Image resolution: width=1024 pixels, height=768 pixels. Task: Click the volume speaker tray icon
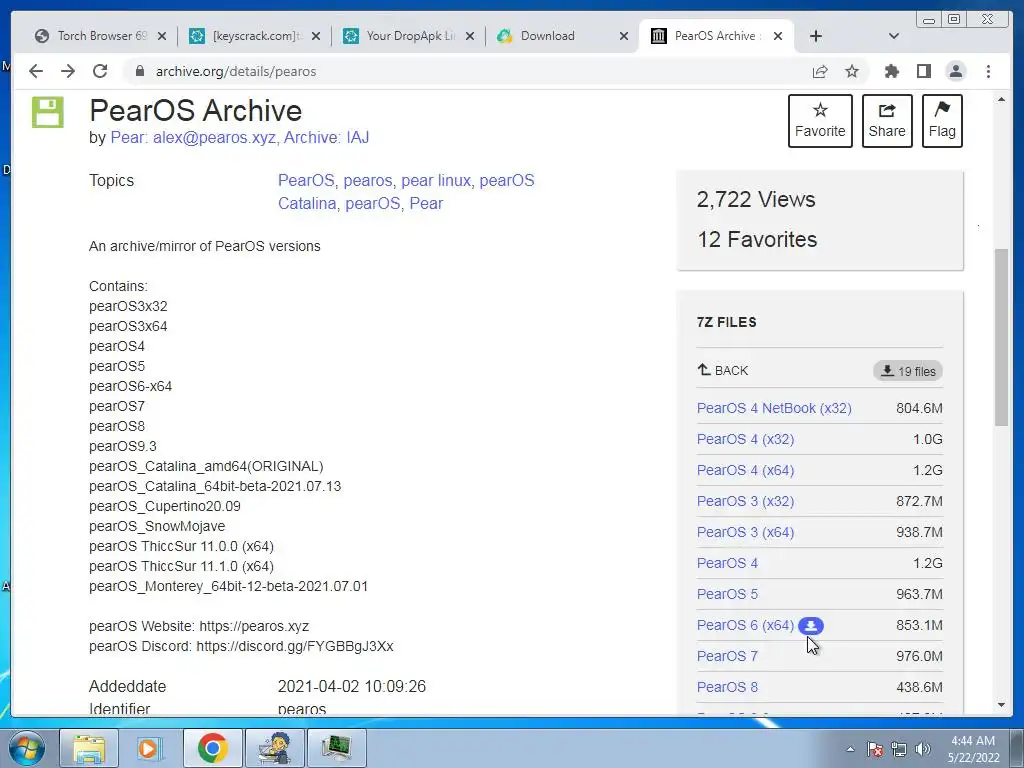point(923,749)
